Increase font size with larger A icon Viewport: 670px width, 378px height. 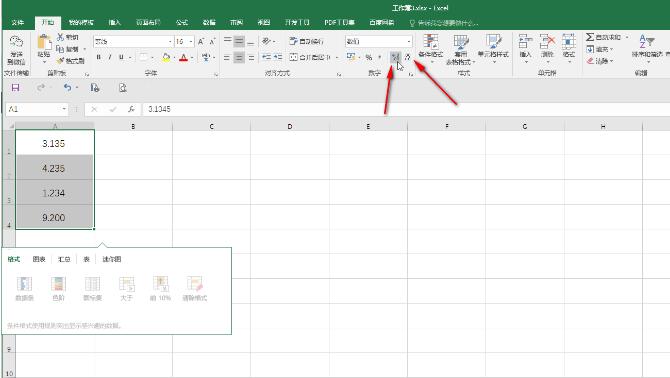200,41
